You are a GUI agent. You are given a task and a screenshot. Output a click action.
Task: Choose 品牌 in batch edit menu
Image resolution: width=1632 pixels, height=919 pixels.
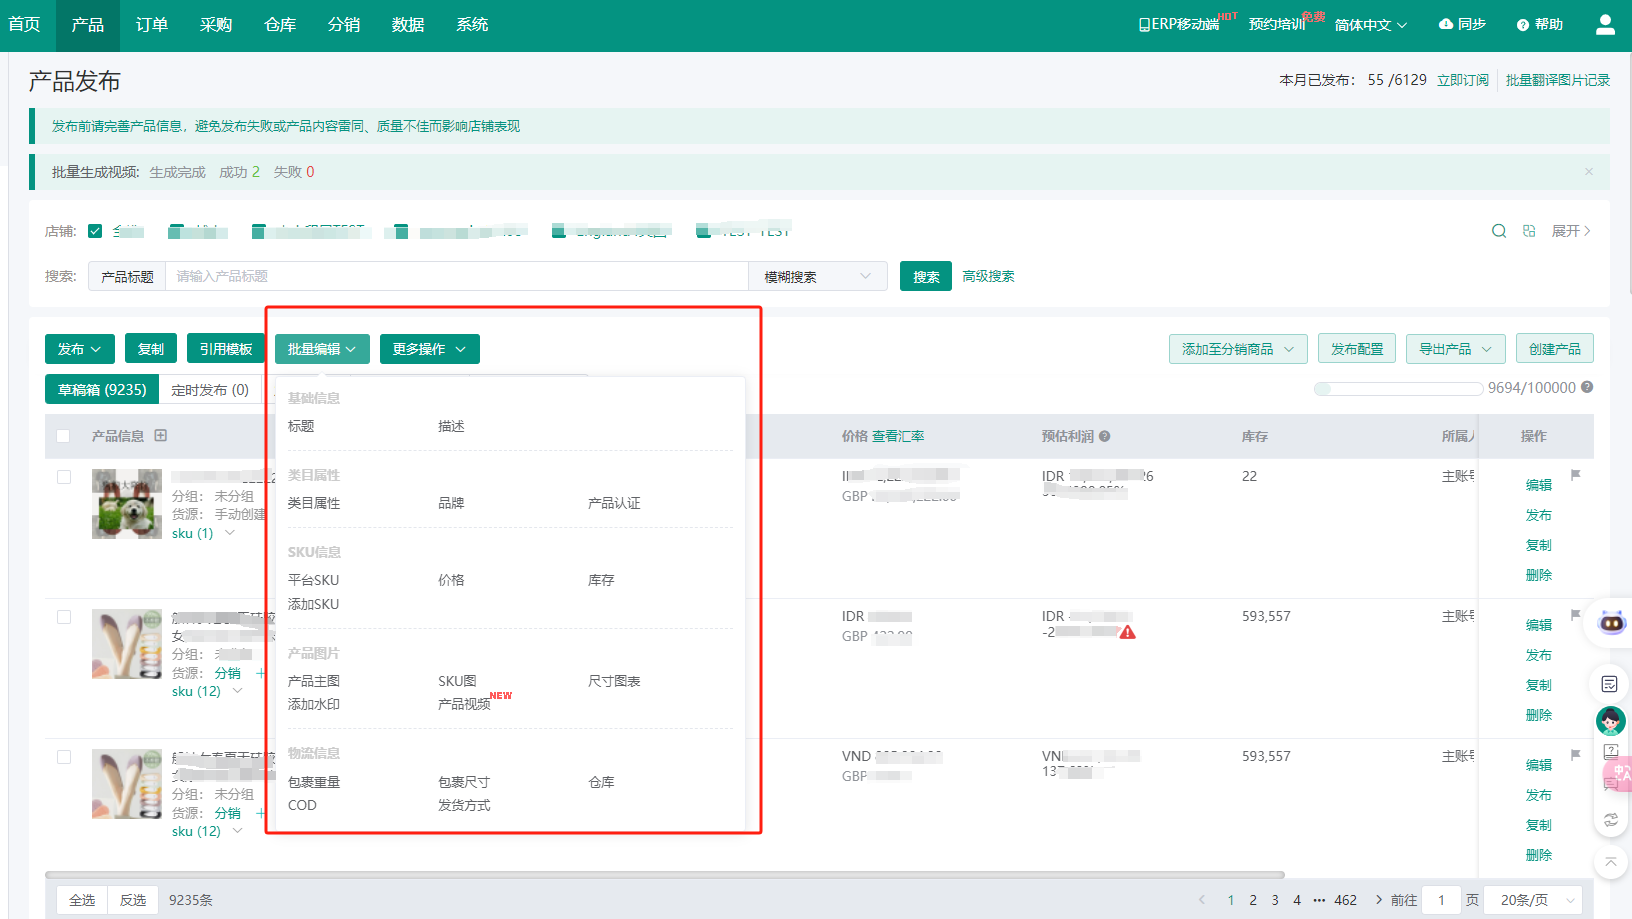point(451,503)
